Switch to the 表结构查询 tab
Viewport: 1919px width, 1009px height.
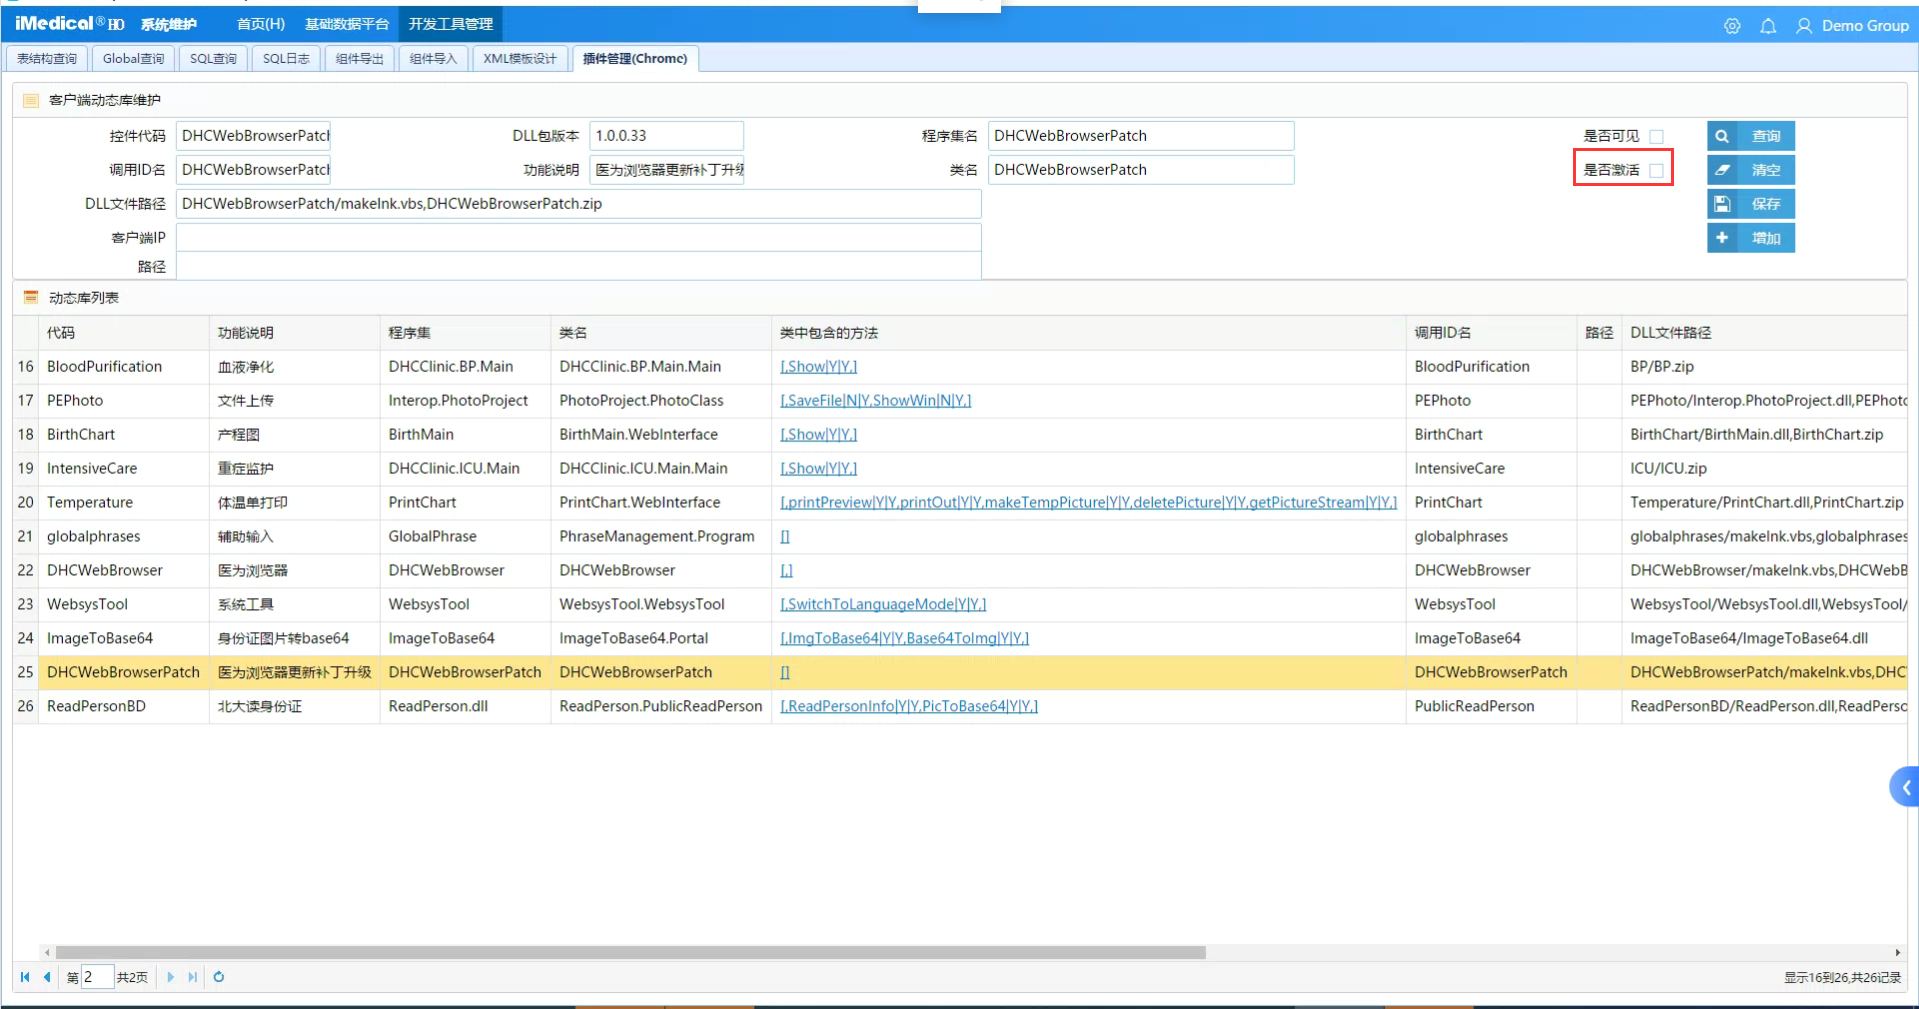pos(47,59)
